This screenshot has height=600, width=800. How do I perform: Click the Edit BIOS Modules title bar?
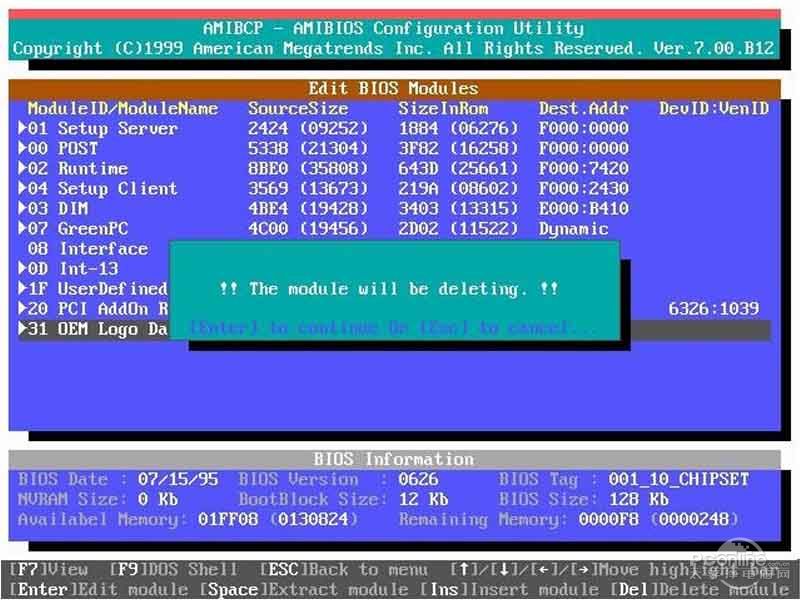(x=394, y=88)
